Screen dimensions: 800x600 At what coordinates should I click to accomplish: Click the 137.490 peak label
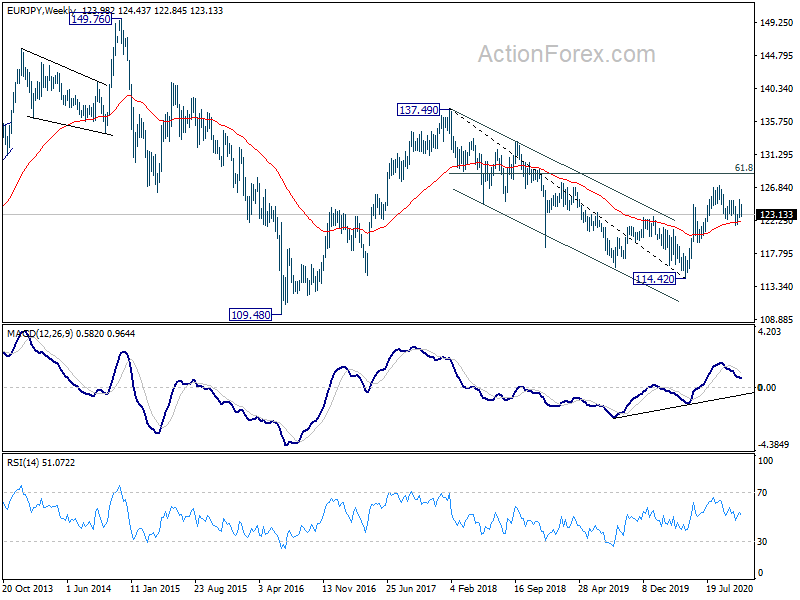(x=418, y=110)
